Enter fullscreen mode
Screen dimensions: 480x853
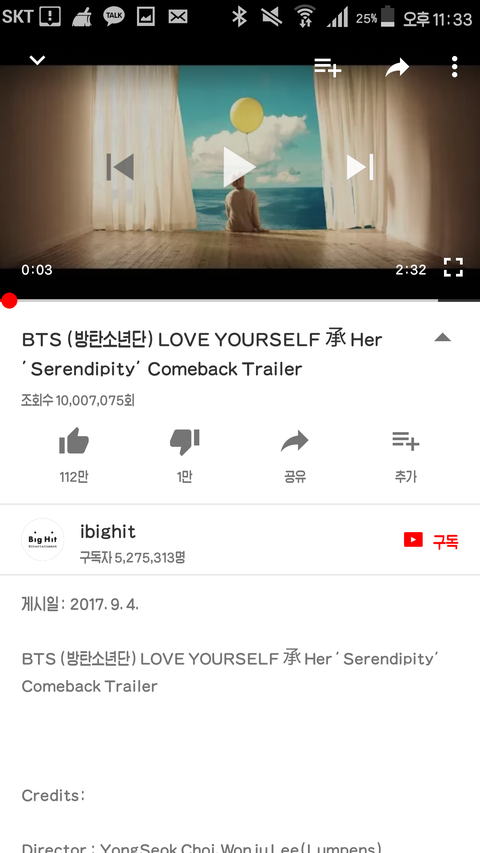click(x=453, y=268)
